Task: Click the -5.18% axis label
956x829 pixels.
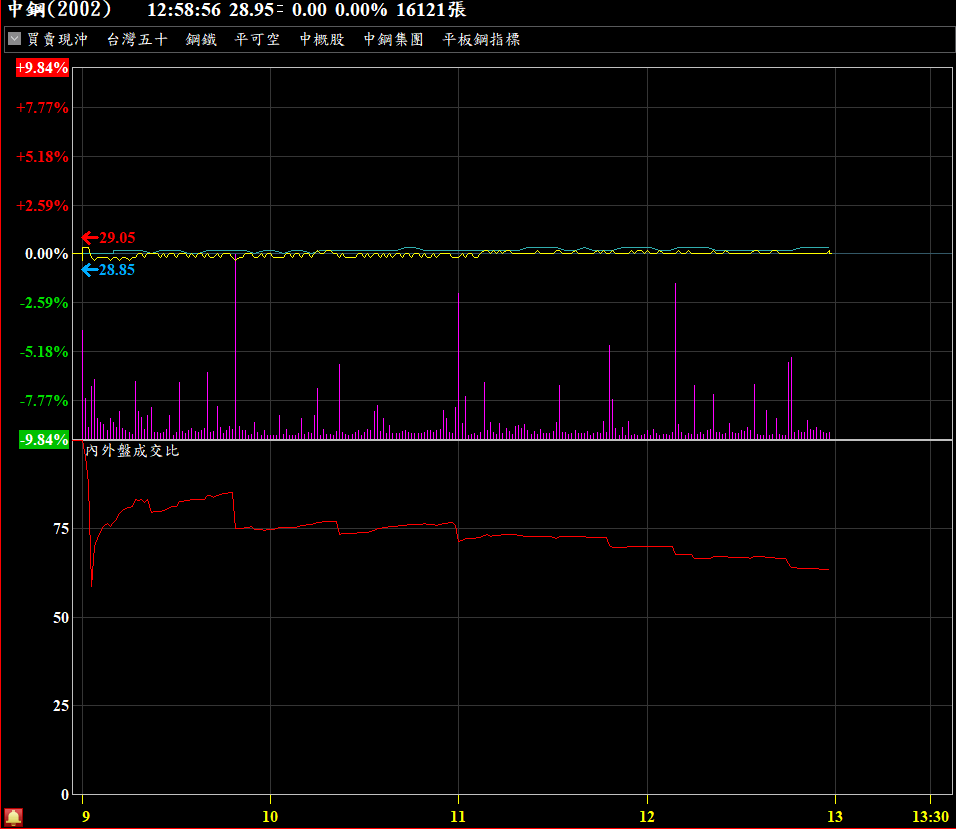Action: pos(44,352)
